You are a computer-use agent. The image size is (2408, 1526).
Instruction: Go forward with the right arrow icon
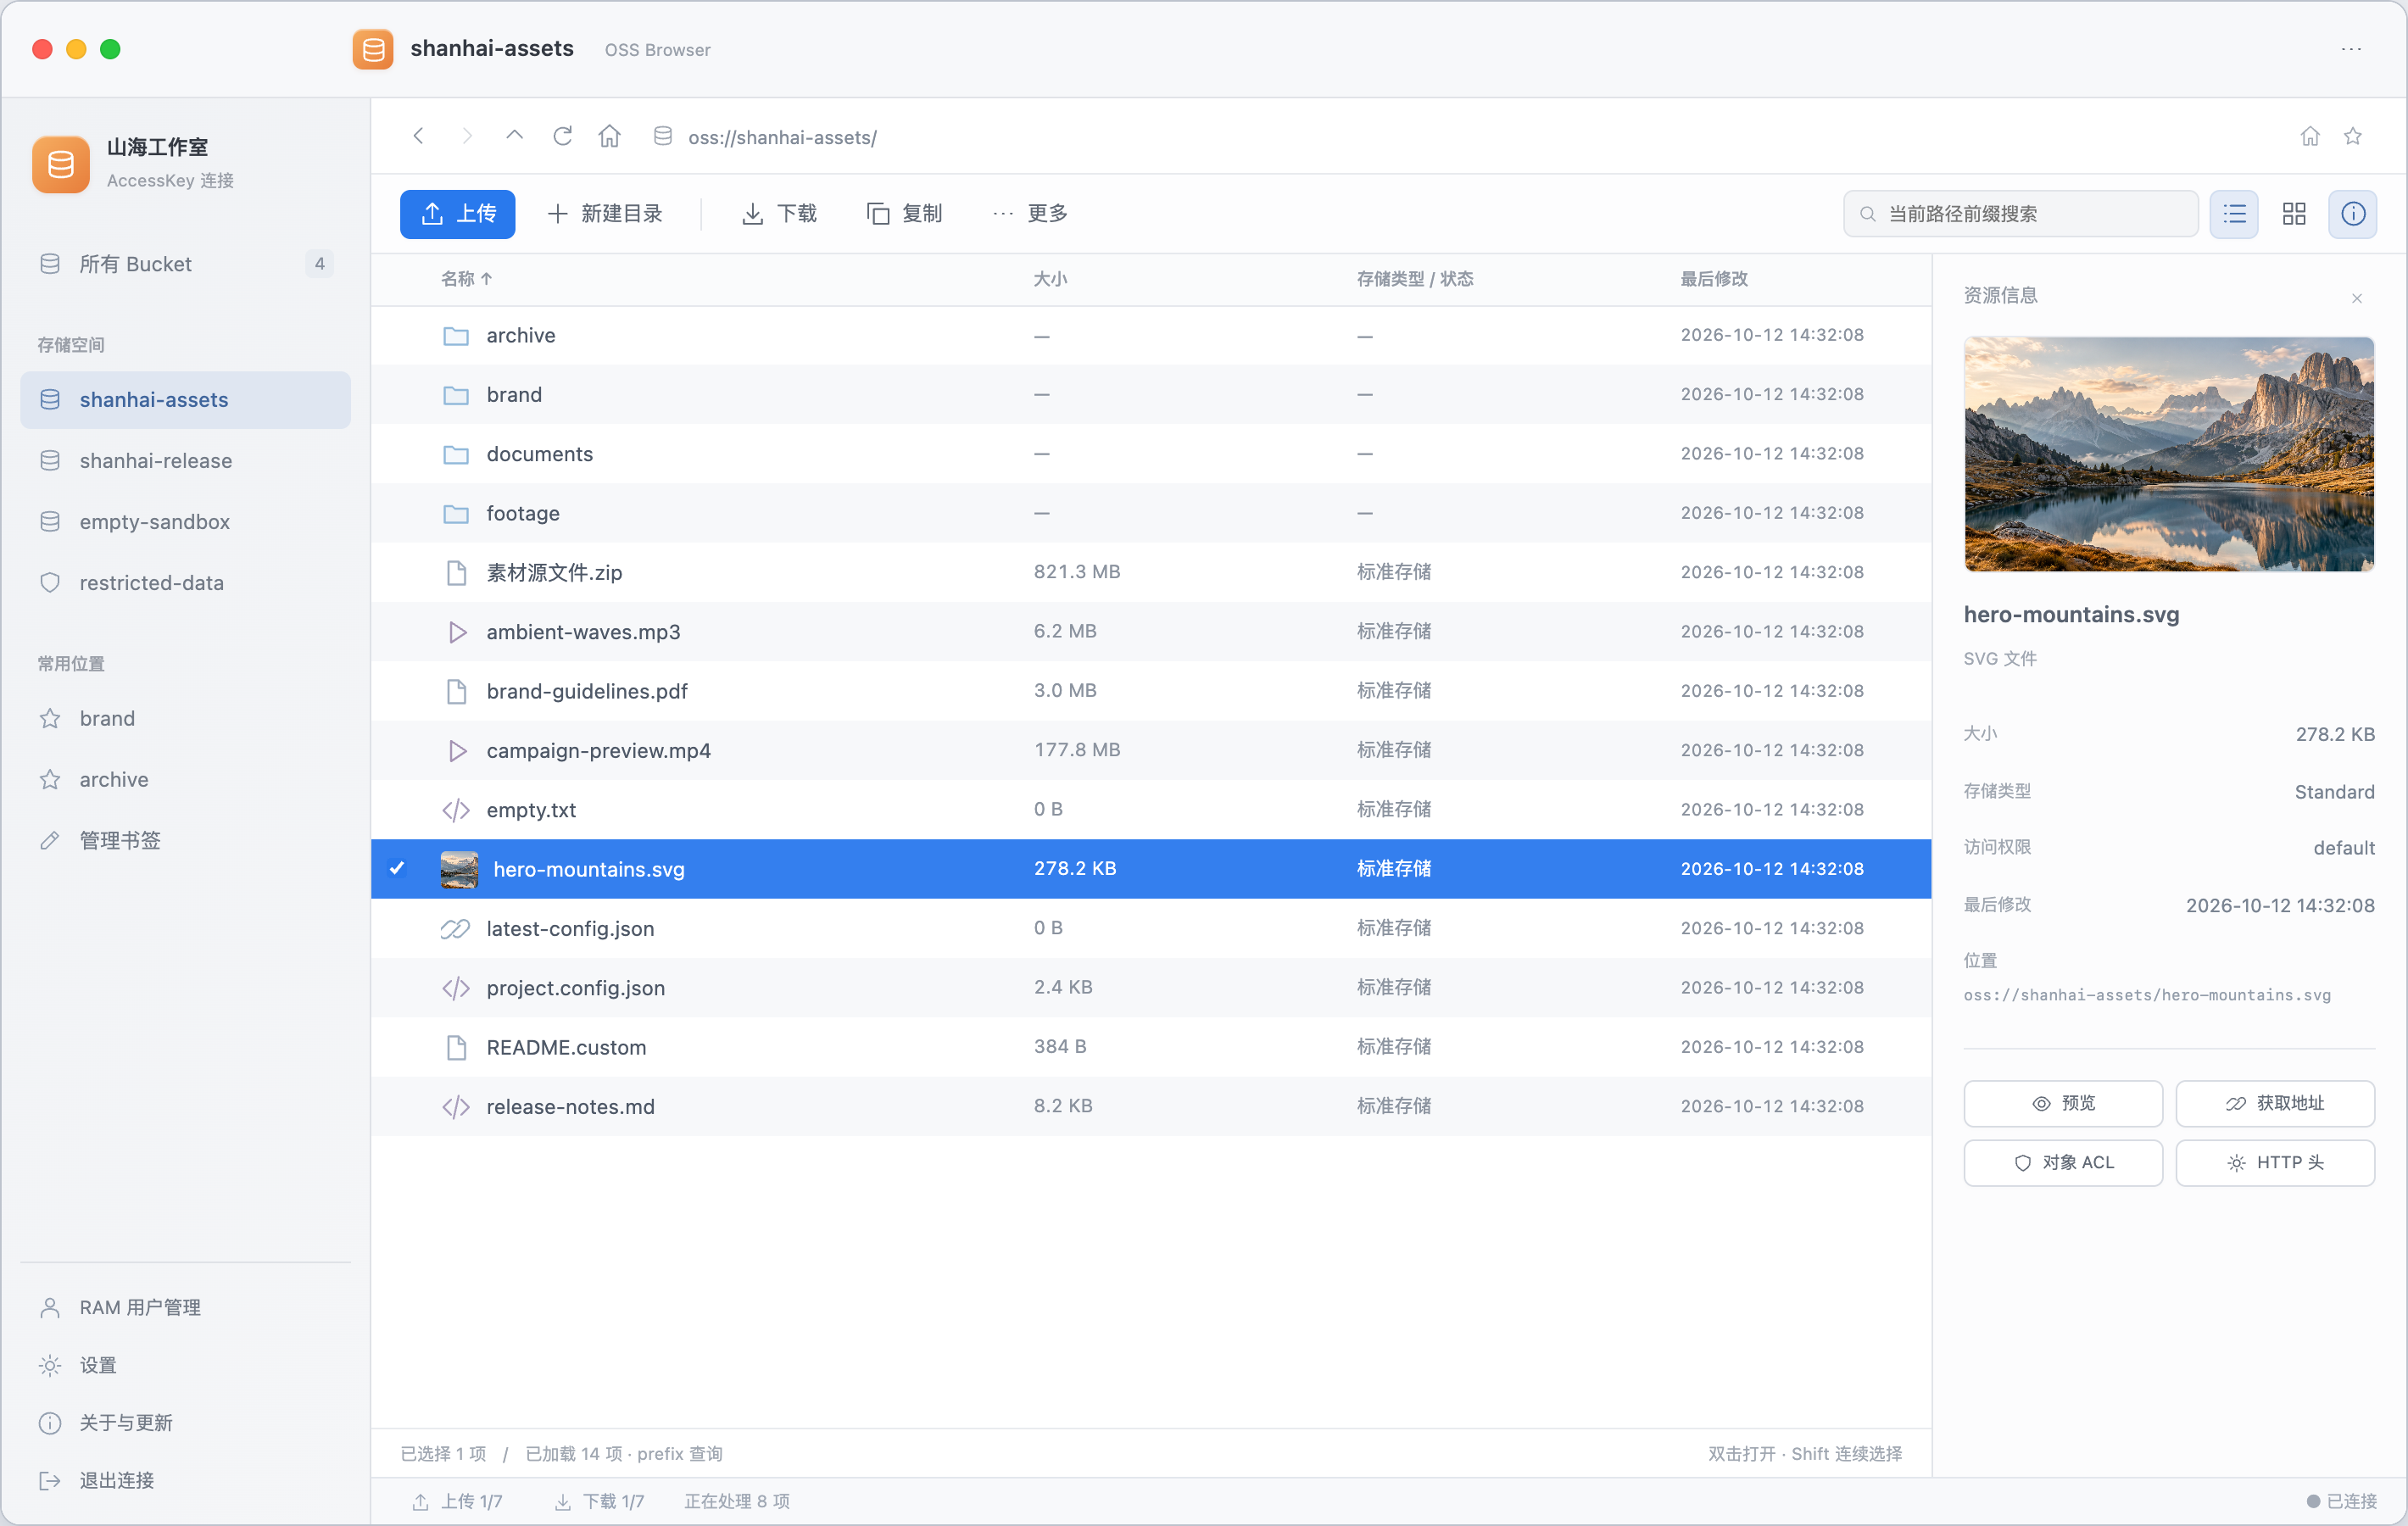coord(467,136)
